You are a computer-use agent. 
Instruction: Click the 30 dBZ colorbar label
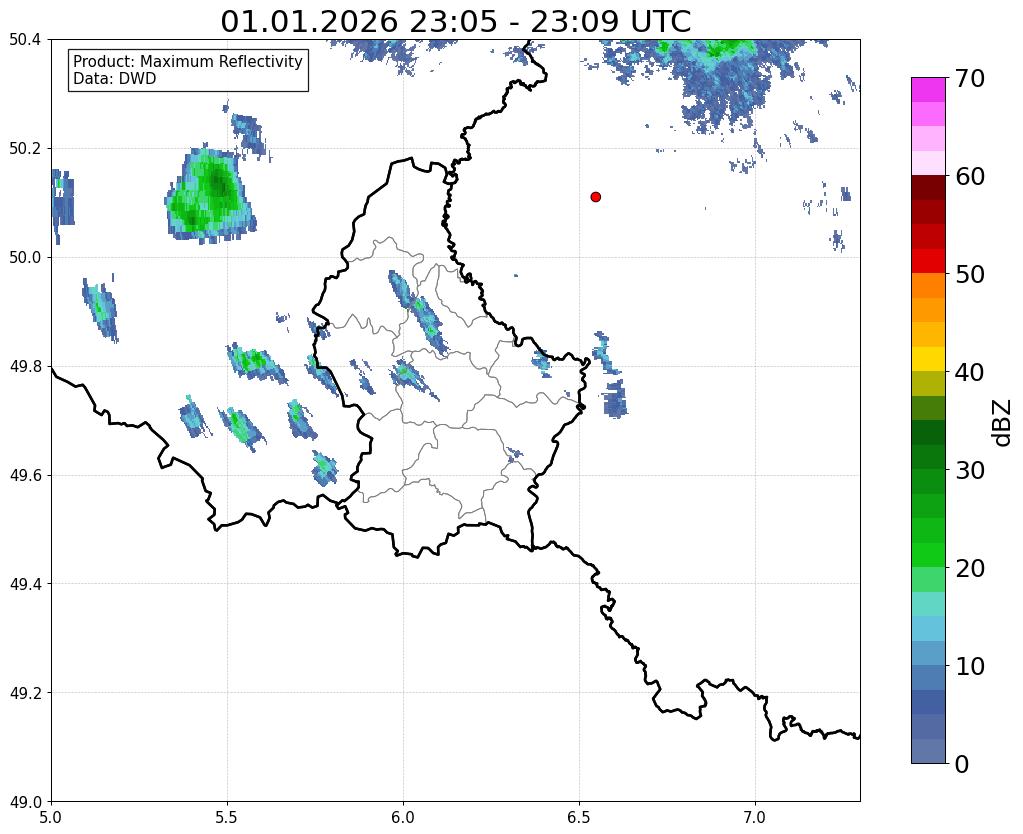point(970,470)
